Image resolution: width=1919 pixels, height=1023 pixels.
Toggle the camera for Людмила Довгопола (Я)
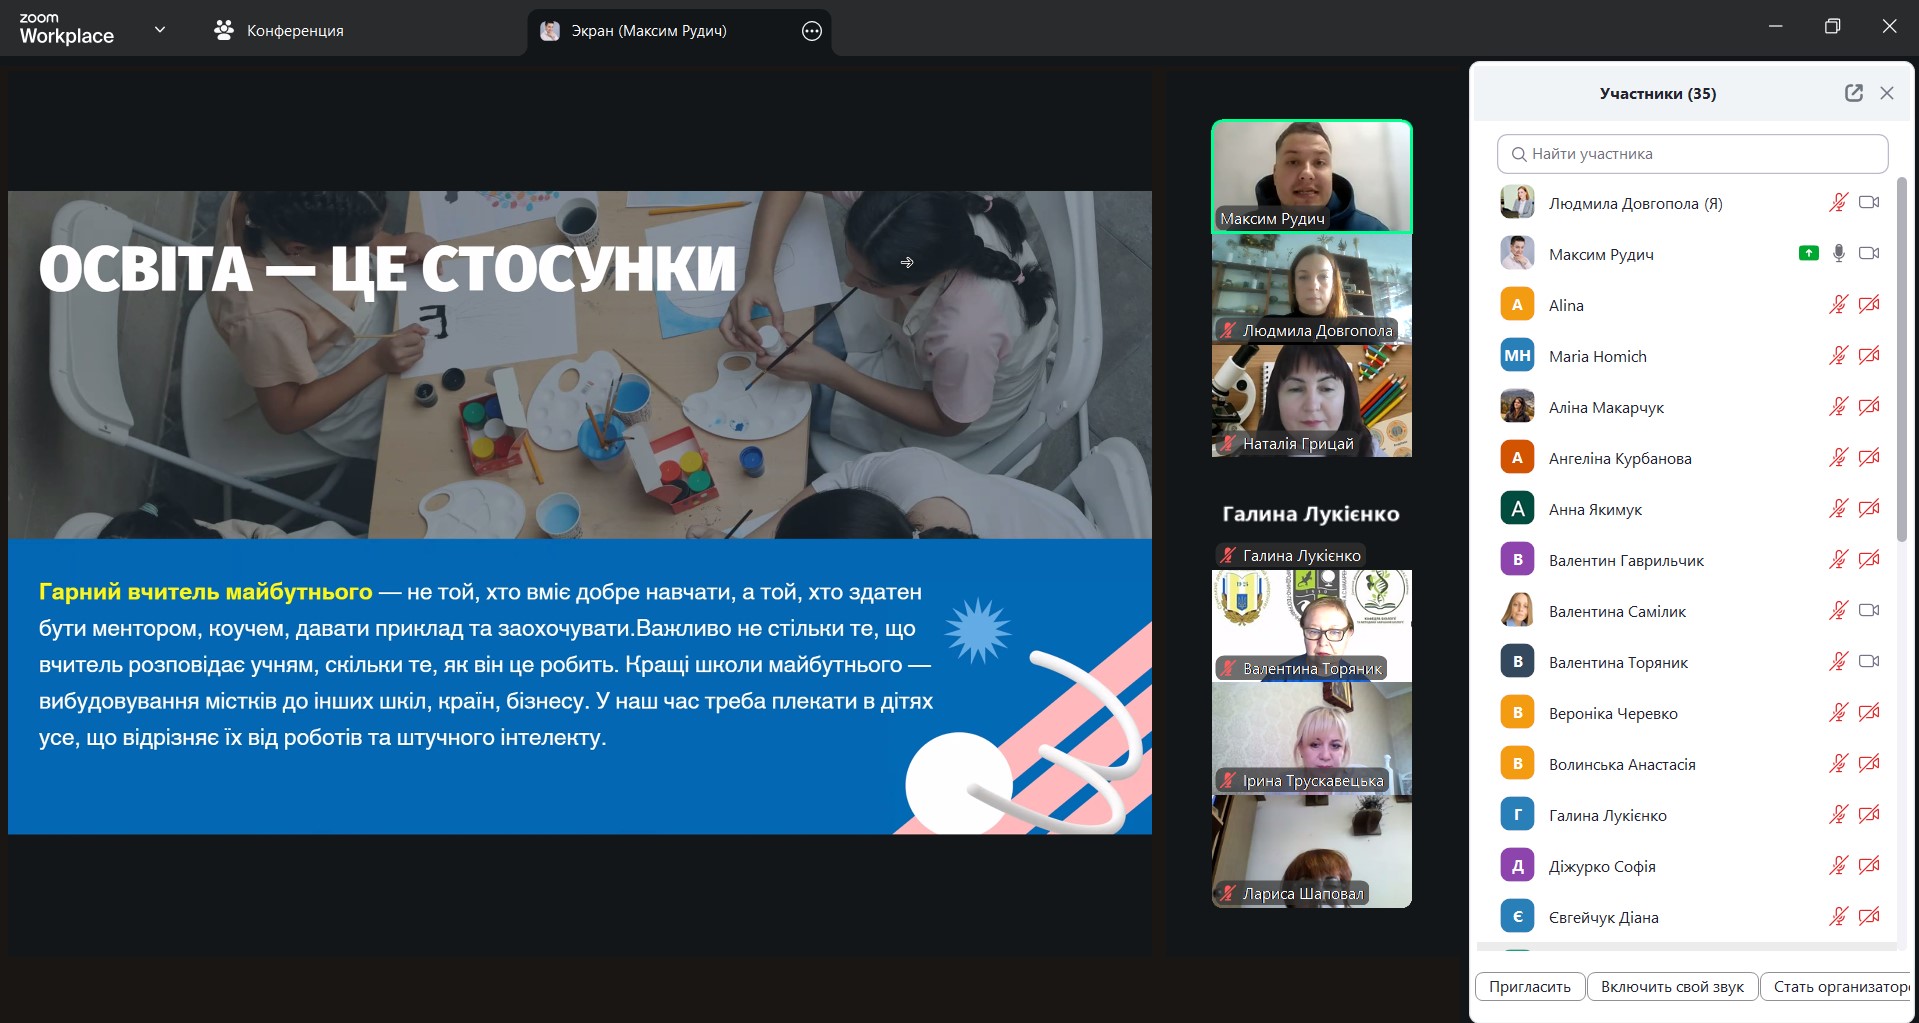(1868, 202)
